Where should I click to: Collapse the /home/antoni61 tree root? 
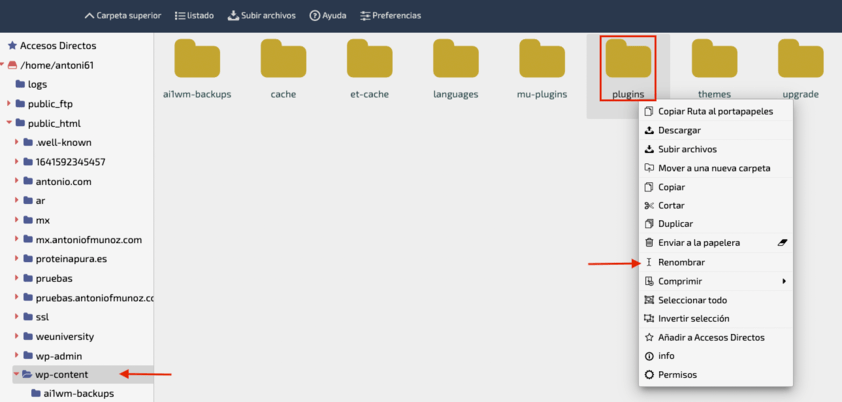click(2, 64)
